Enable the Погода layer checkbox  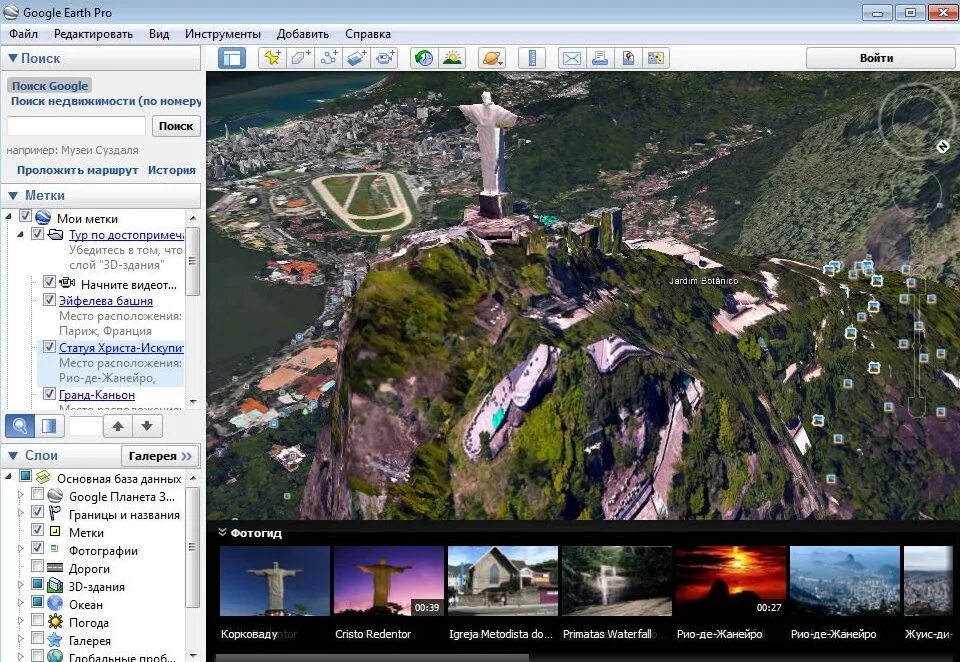pos(37,619)
